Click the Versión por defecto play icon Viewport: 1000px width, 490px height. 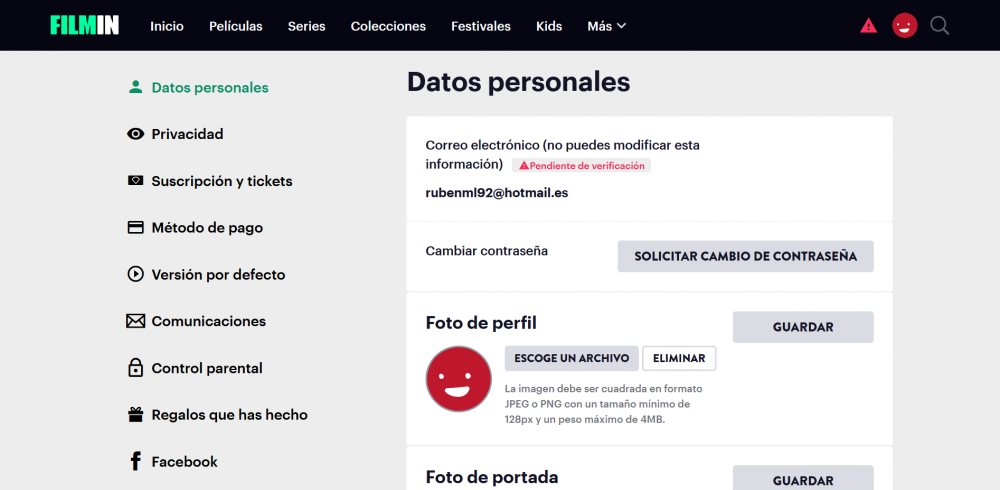(x=136, y=274)
